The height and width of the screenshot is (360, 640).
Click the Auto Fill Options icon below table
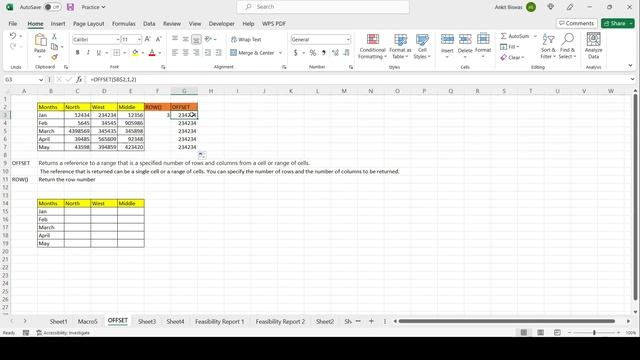(202, 155)
